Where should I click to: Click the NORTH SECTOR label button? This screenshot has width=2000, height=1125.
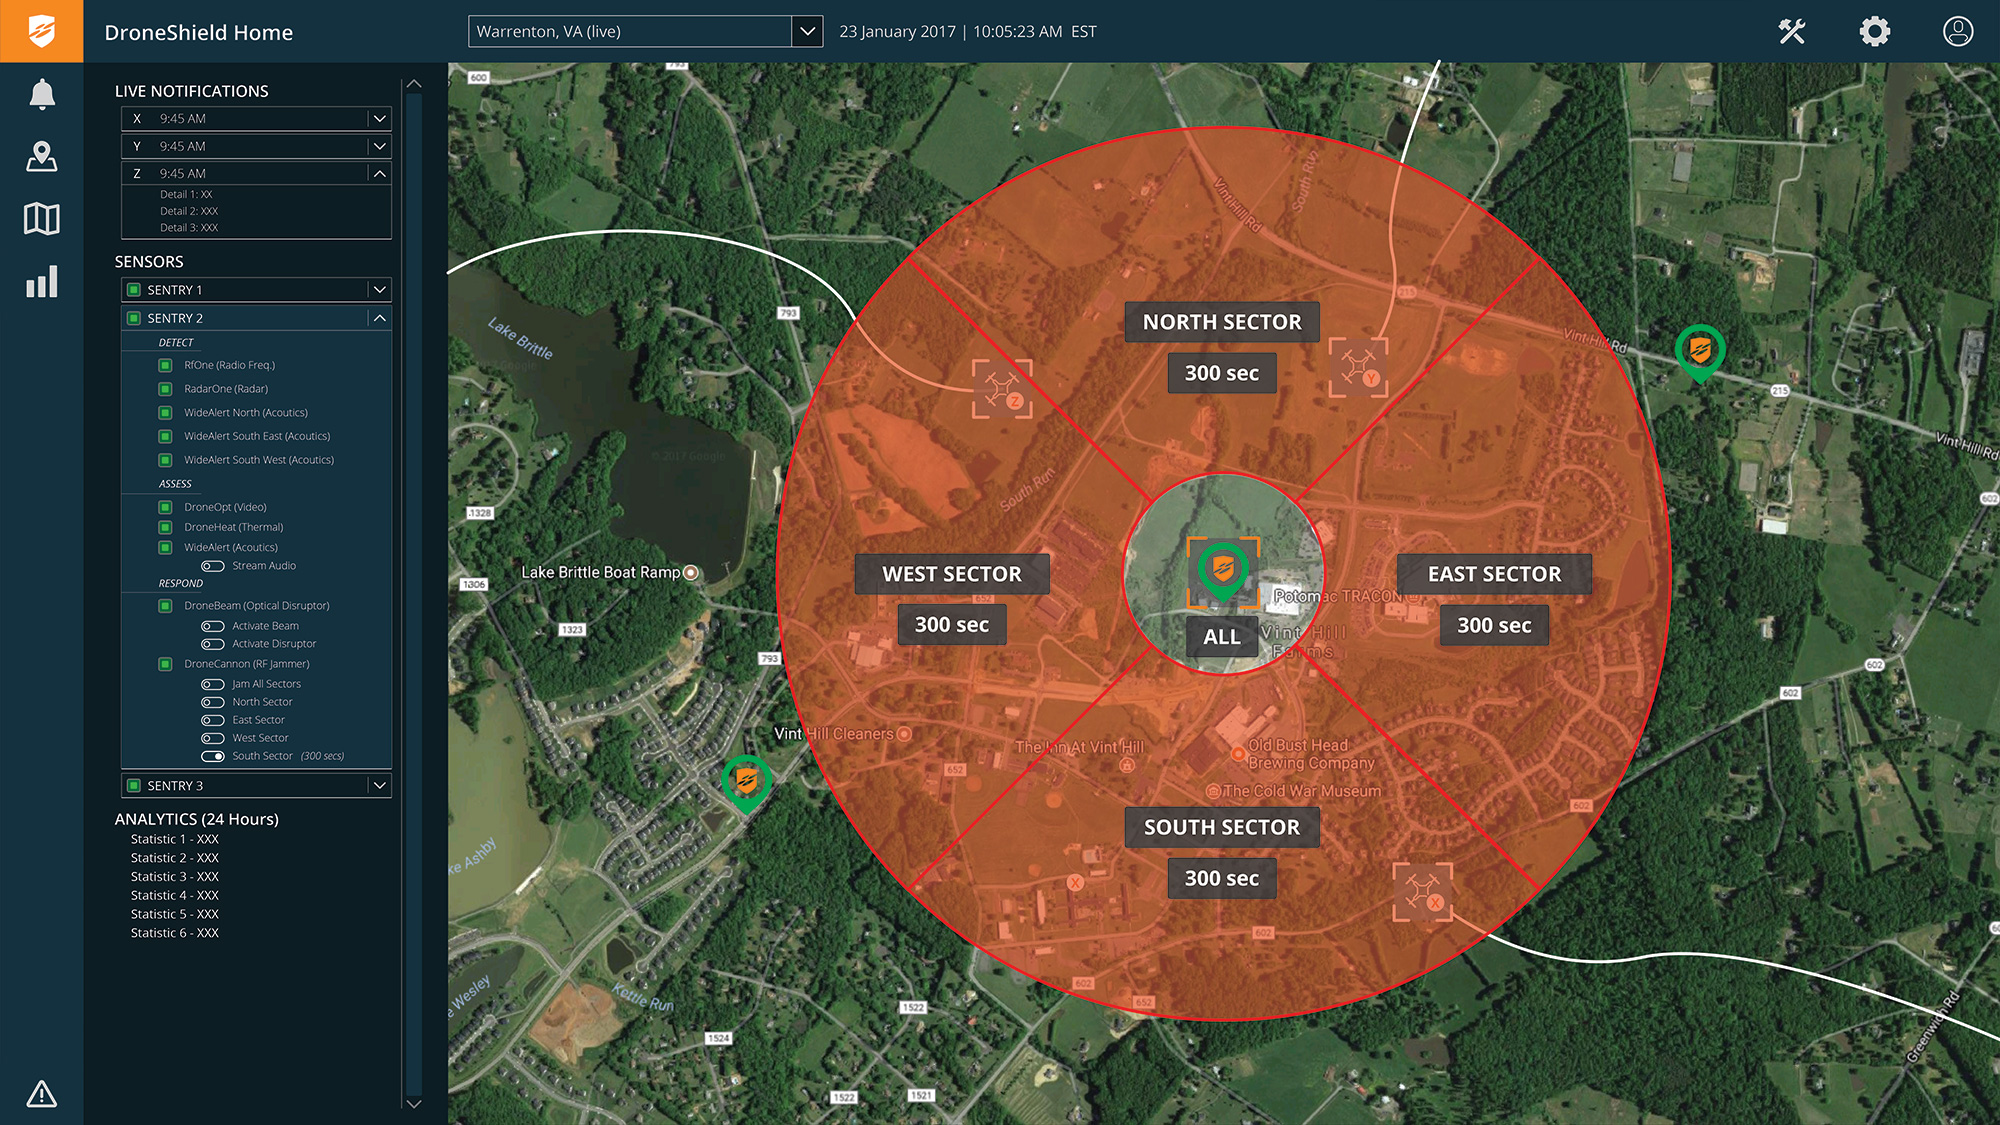[x=1221, y=322]
